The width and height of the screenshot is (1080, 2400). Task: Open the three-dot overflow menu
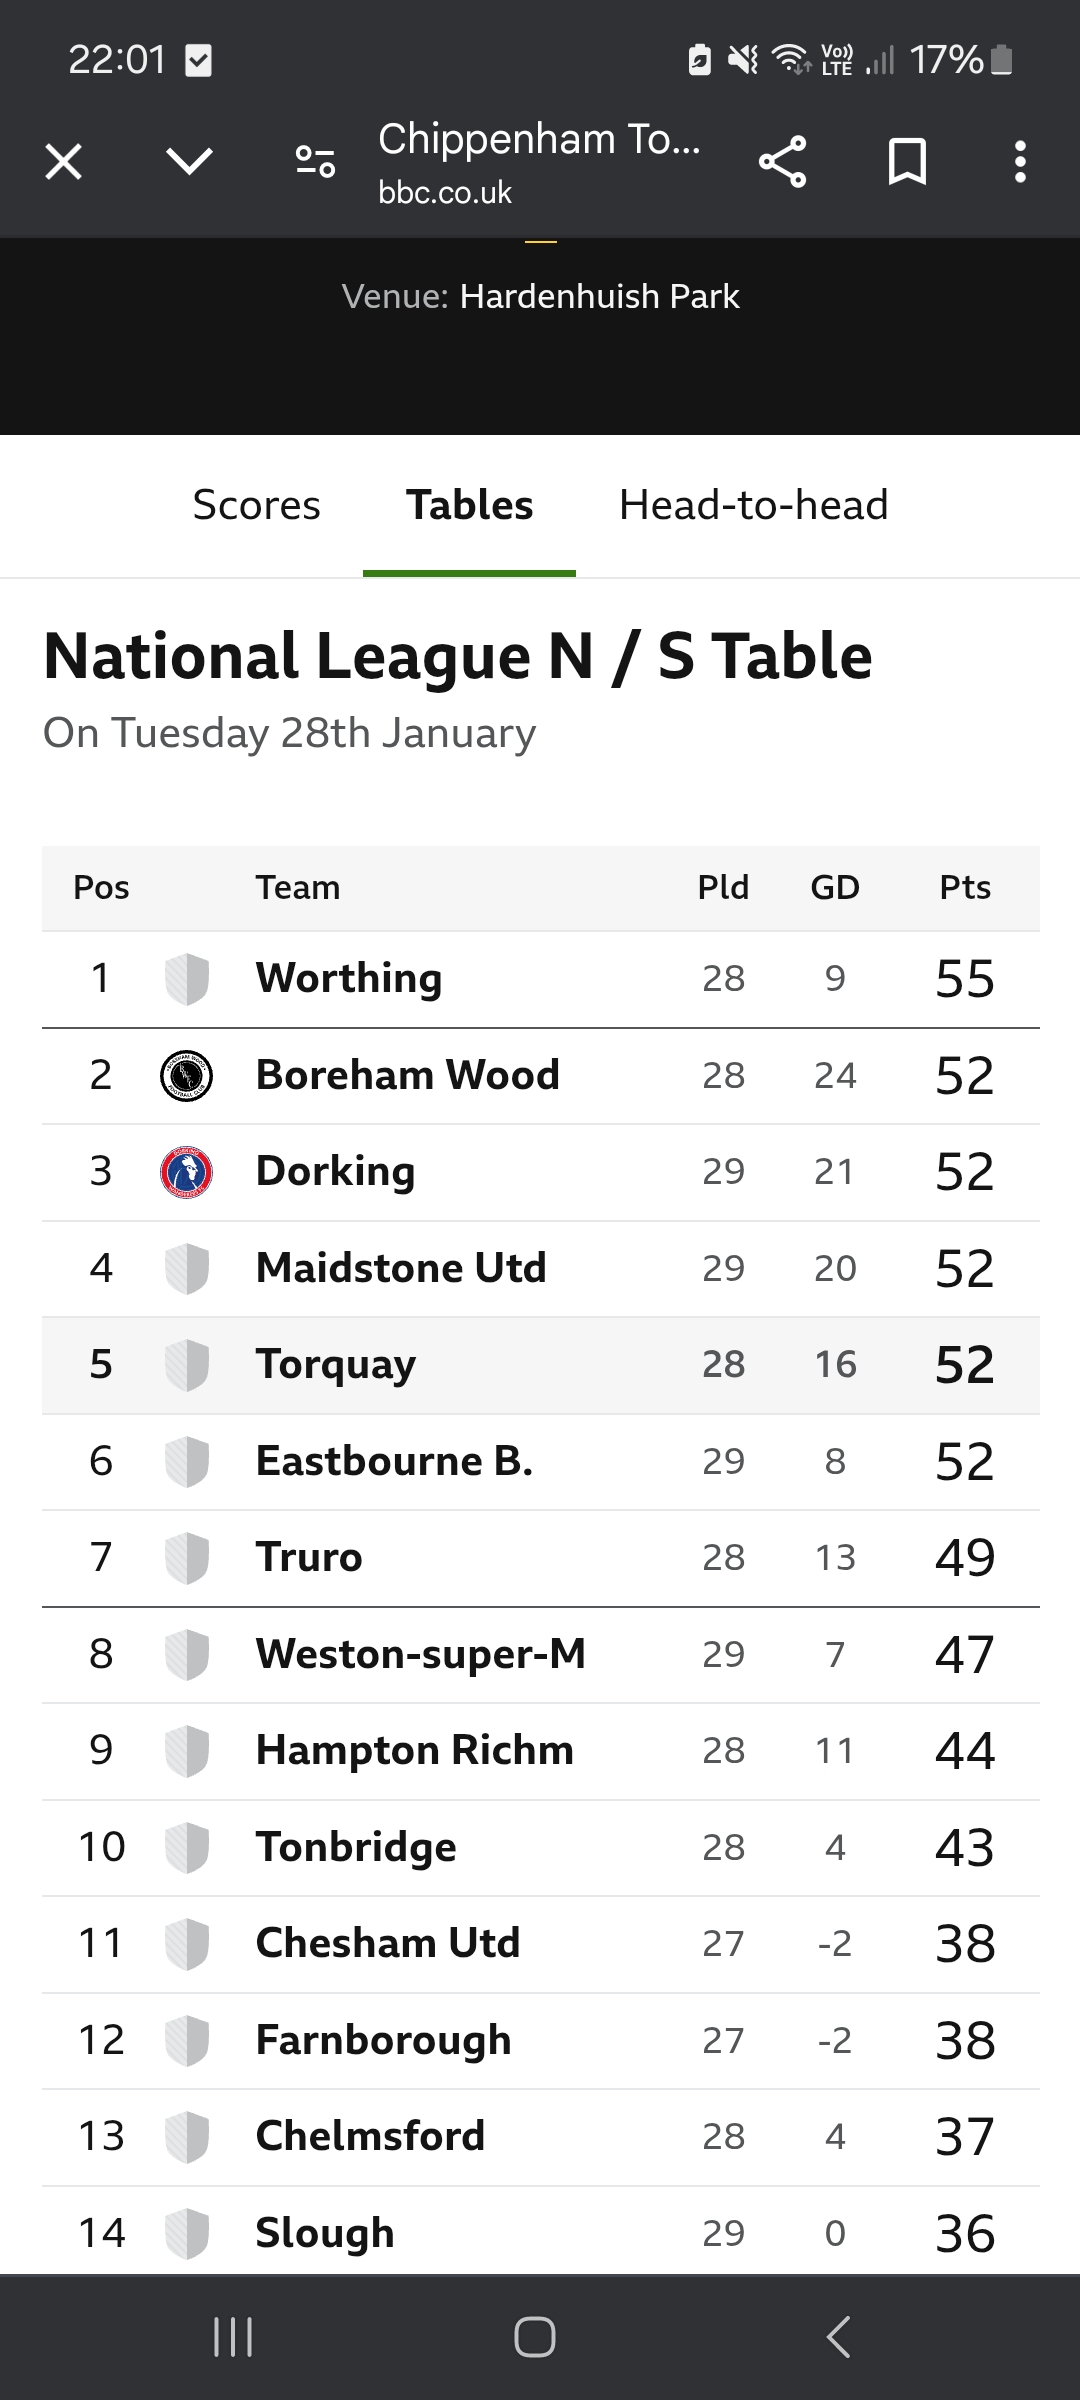(x=1020, y=162)
